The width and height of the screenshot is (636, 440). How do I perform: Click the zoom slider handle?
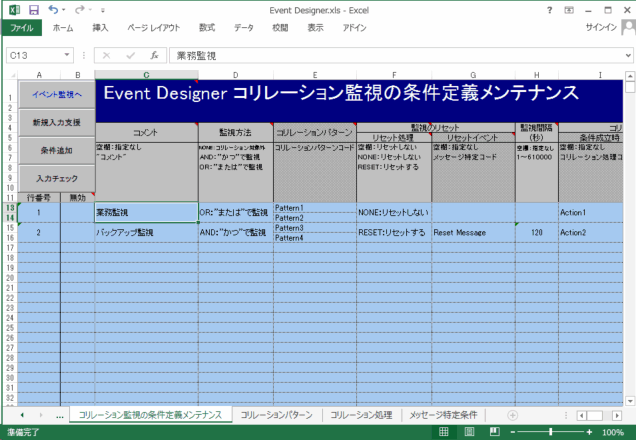pos(550,432)
